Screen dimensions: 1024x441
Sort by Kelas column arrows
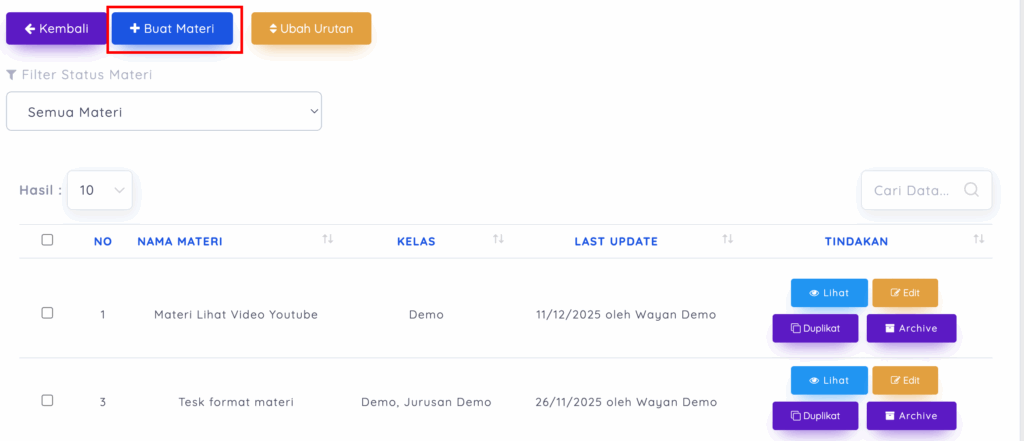(498, 240)
